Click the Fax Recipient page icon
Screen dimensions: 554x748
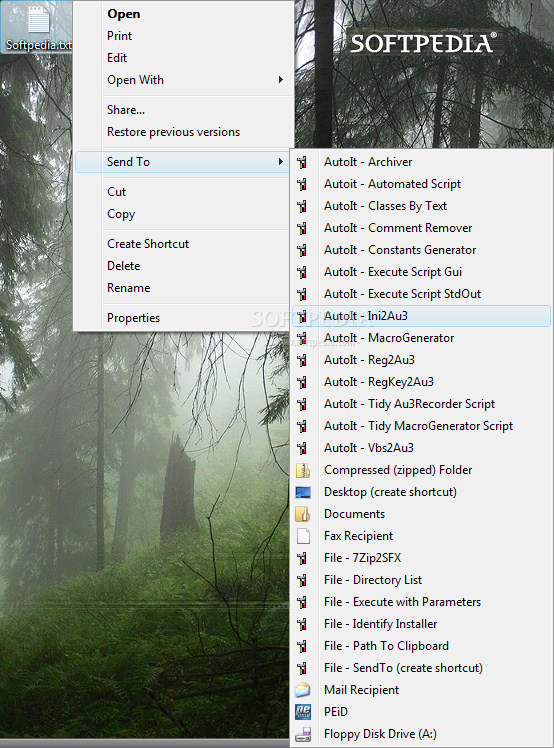tap(303, 536)
